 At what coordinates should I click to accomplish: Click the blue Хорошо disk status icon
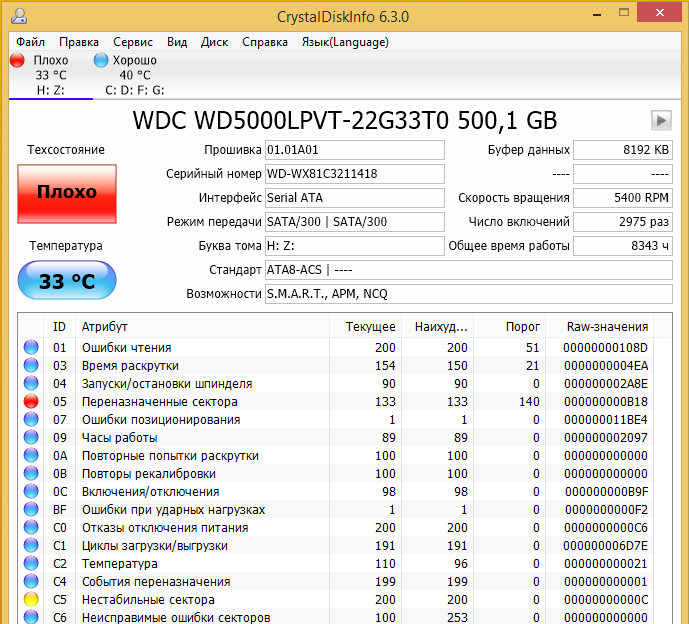(x=101, y=60)
